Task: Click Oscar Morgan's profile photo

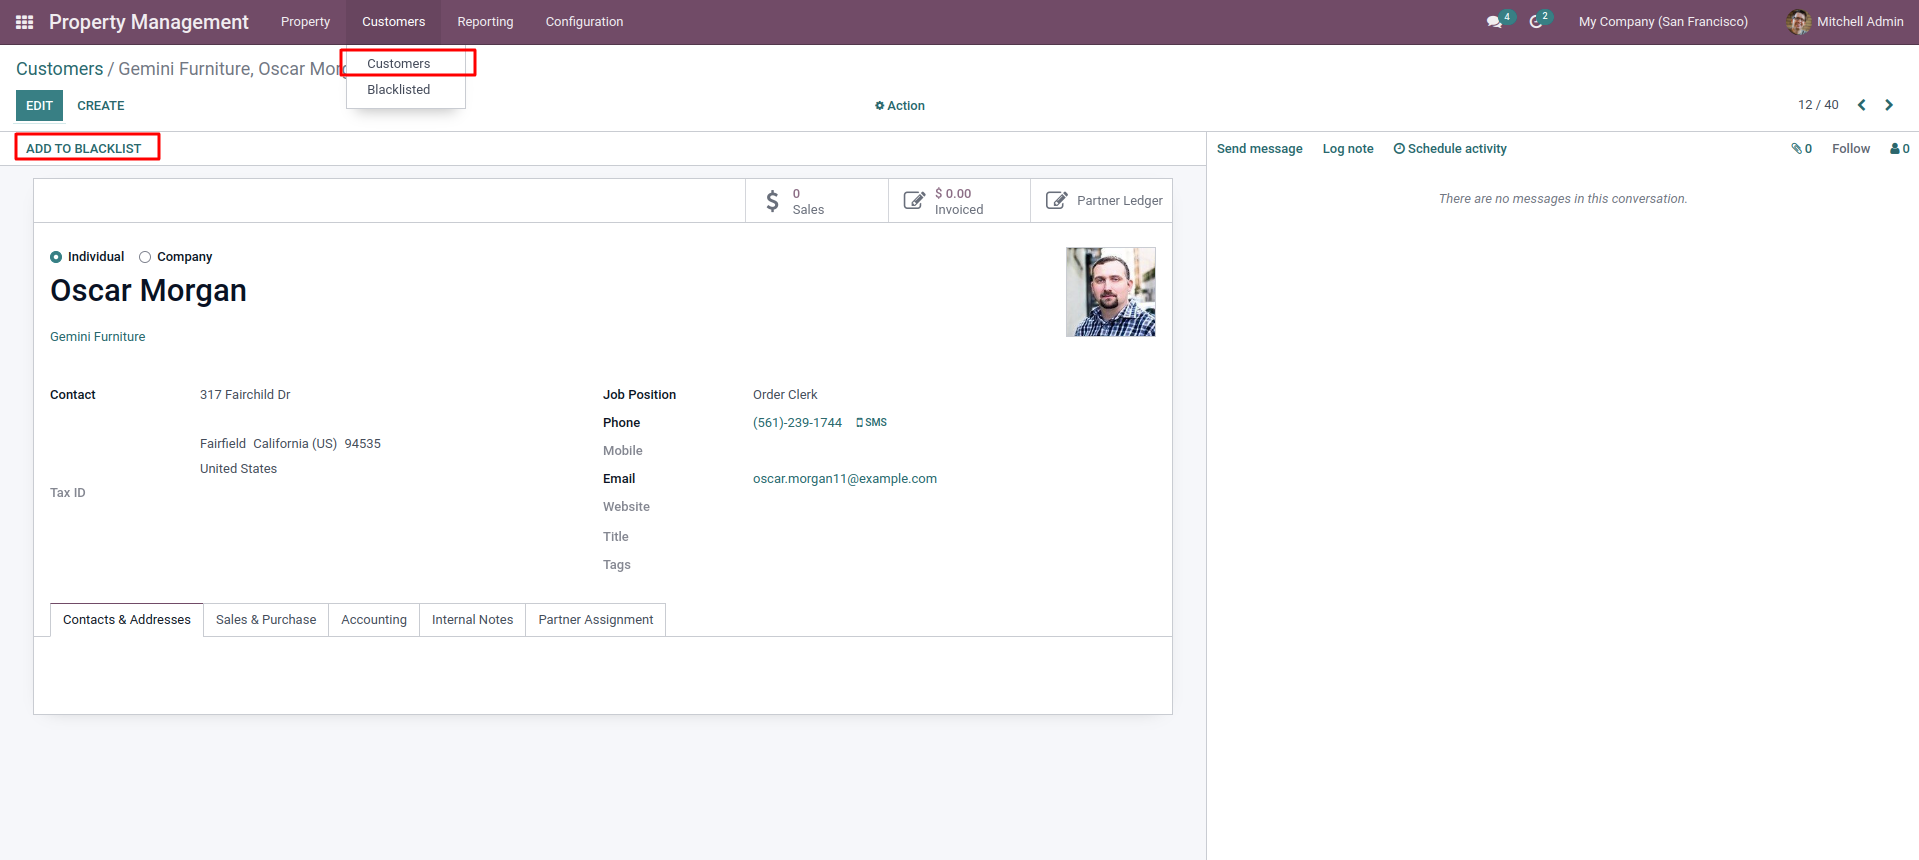Action: [1111, 292]
